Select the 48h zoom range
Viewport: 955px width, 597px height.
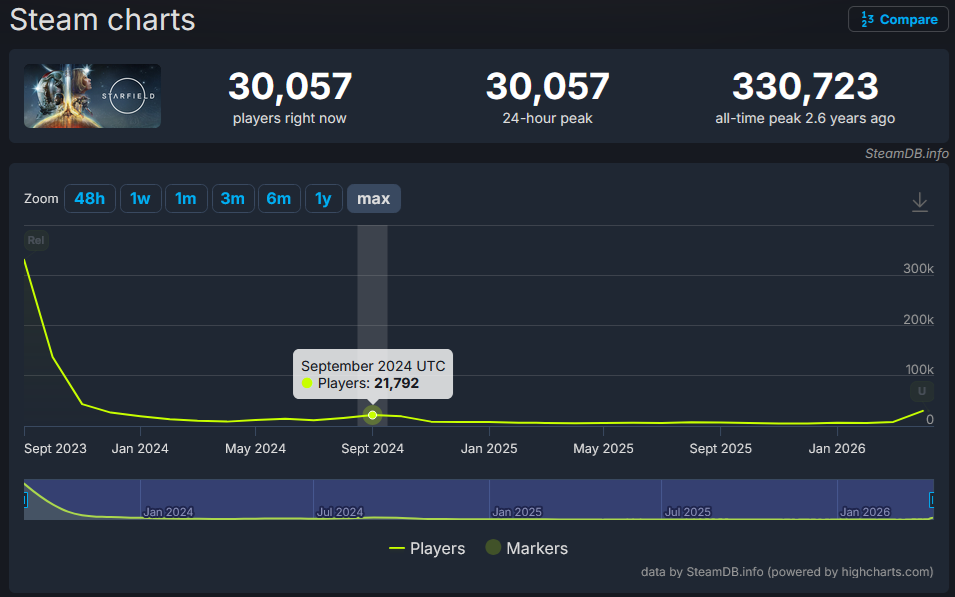coord(90,199)
